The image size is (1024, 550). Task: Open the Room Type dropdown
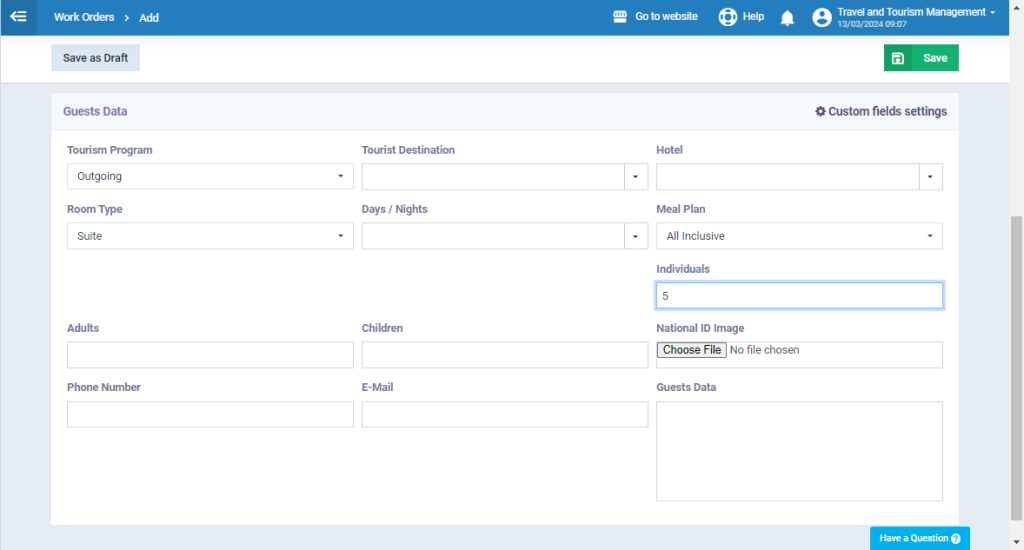click(x=210, y=236)
